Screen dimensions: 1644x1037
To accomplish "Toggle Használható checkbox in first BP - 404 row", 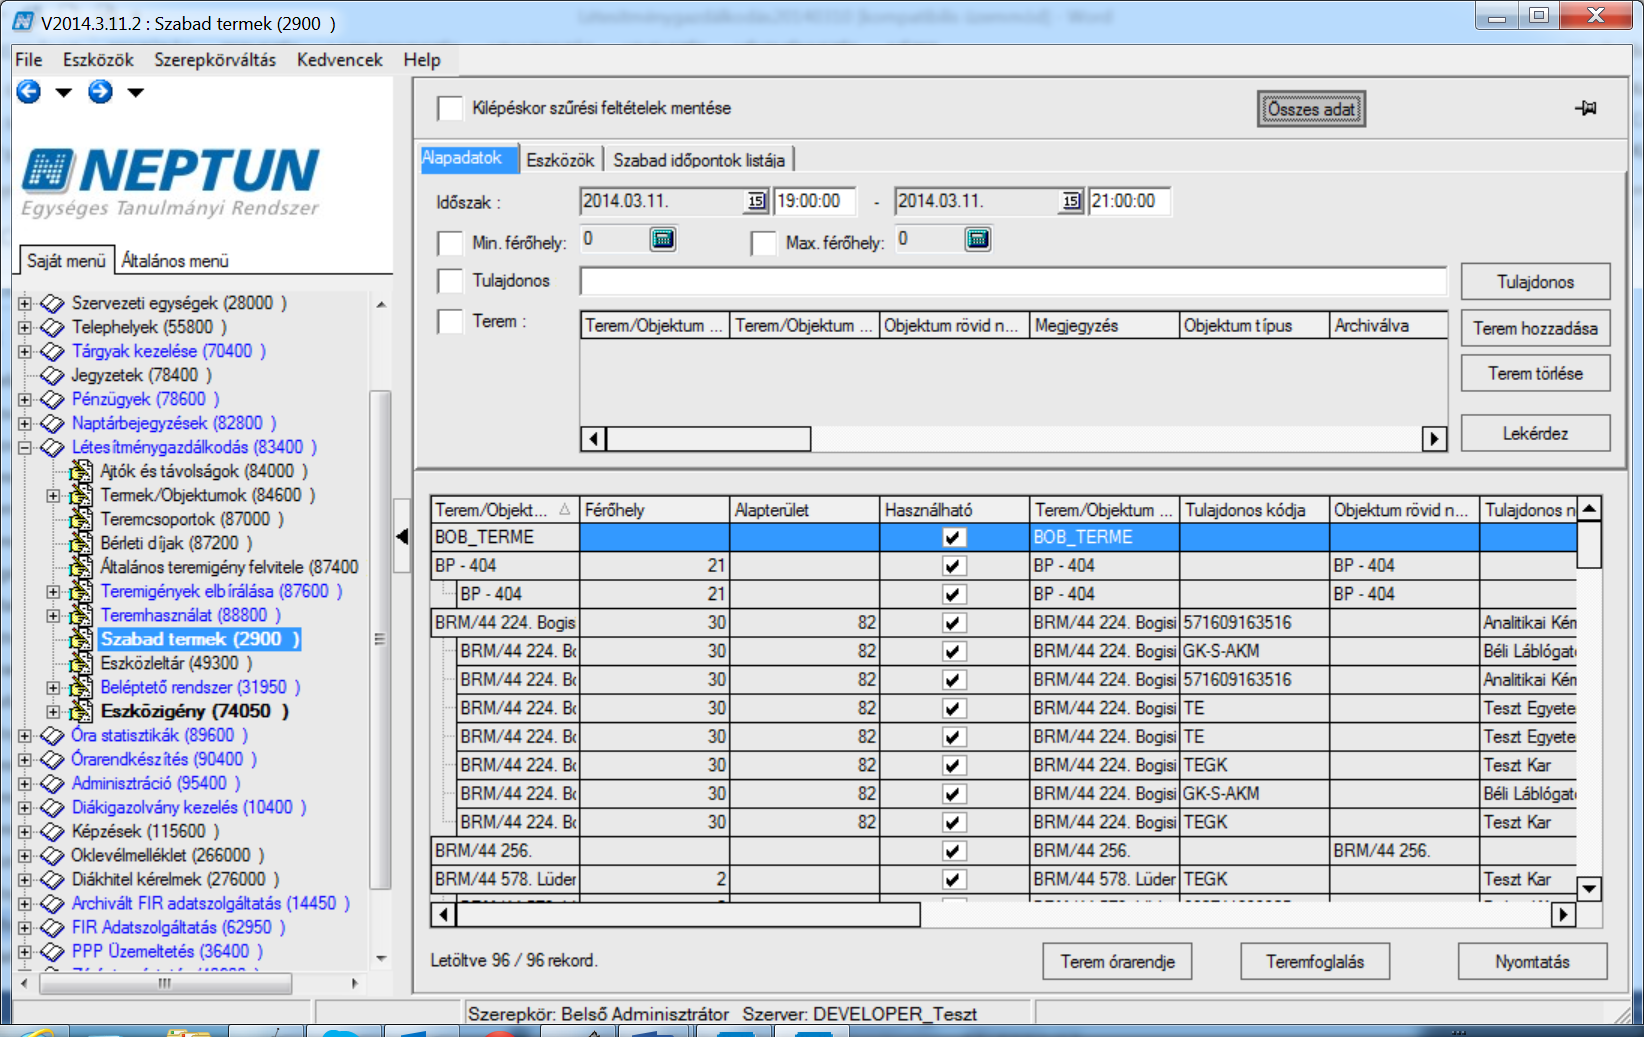I will pos(954,566).
